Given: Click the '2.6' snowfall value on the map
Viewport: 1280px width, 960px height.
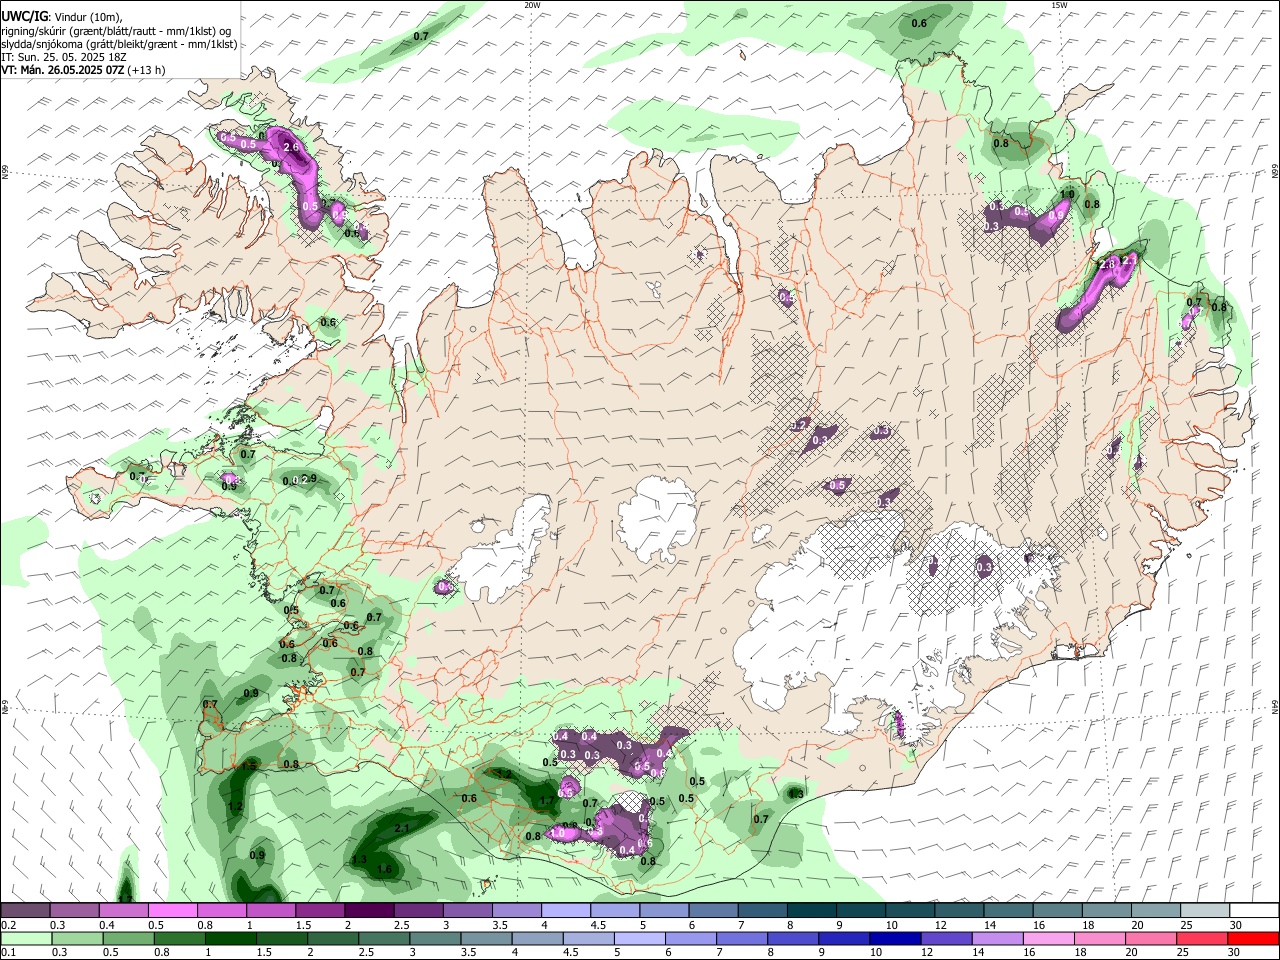Looking at the screenshot, I should coord(291,148).
